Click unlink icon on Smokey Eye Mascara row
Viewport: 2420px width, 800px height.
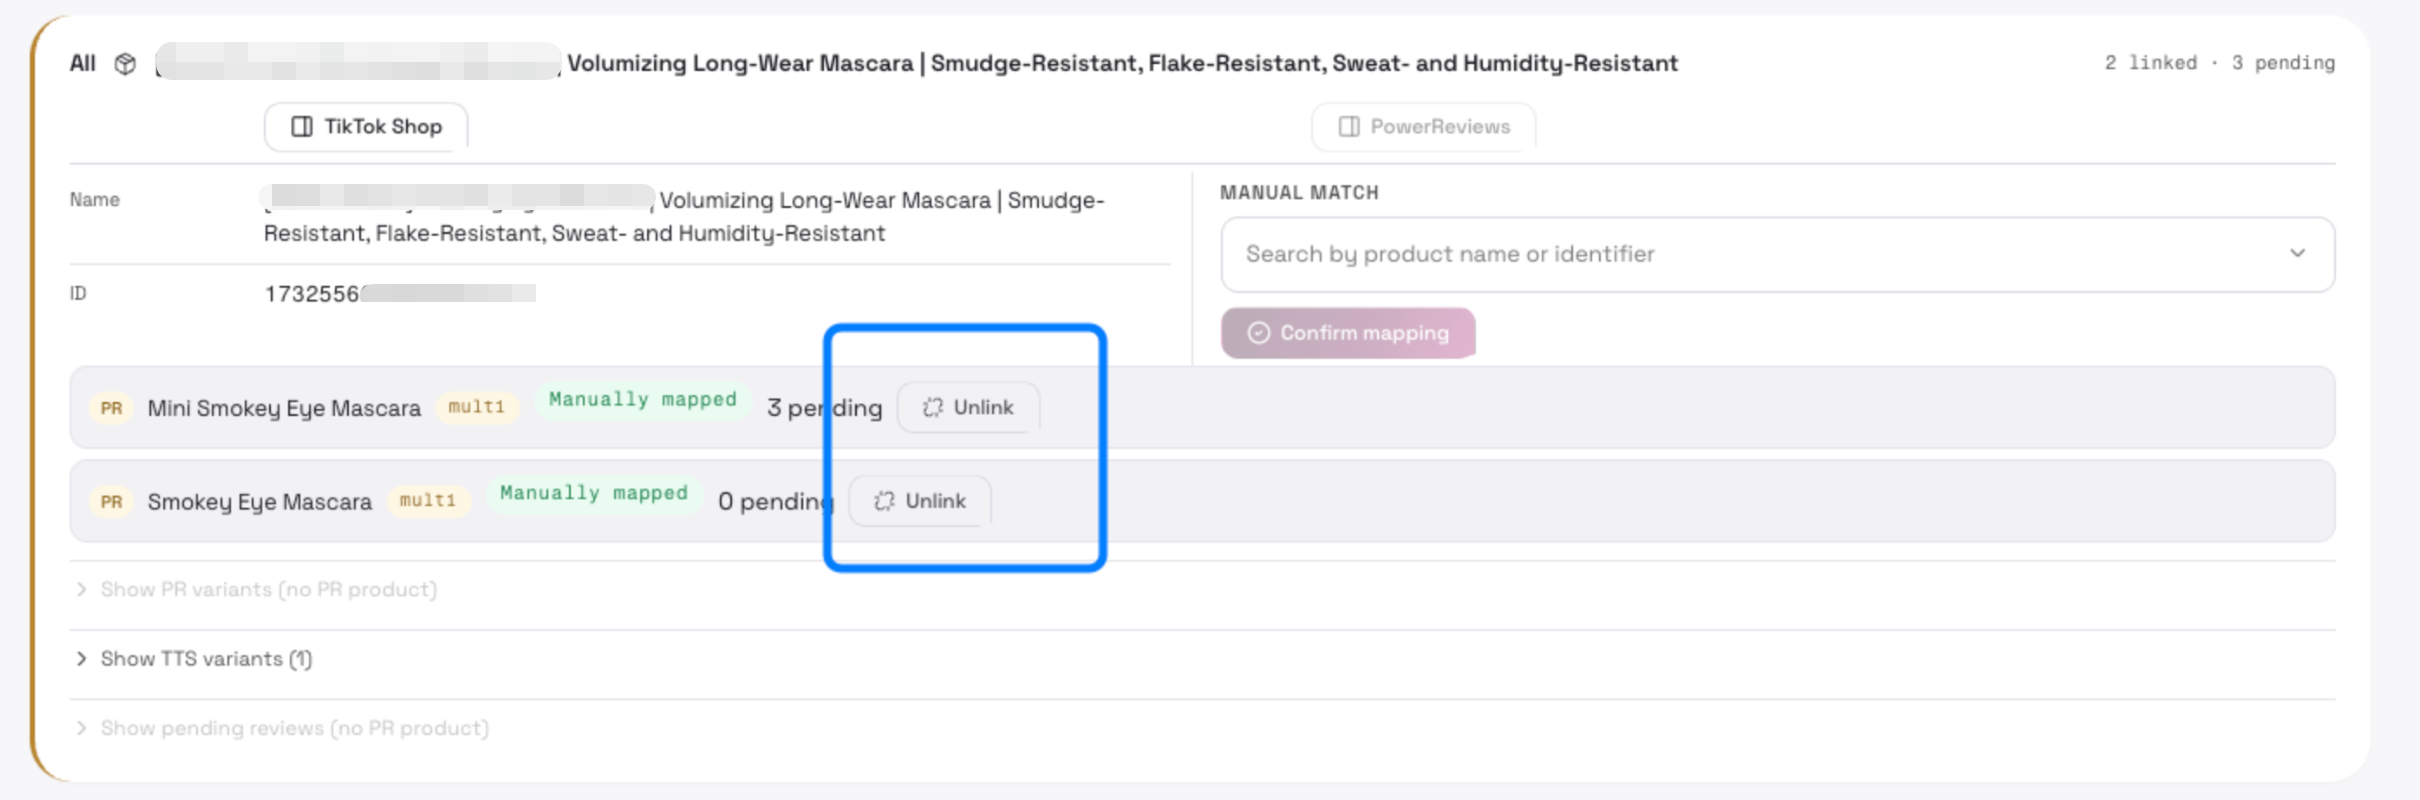coord(884,502)
